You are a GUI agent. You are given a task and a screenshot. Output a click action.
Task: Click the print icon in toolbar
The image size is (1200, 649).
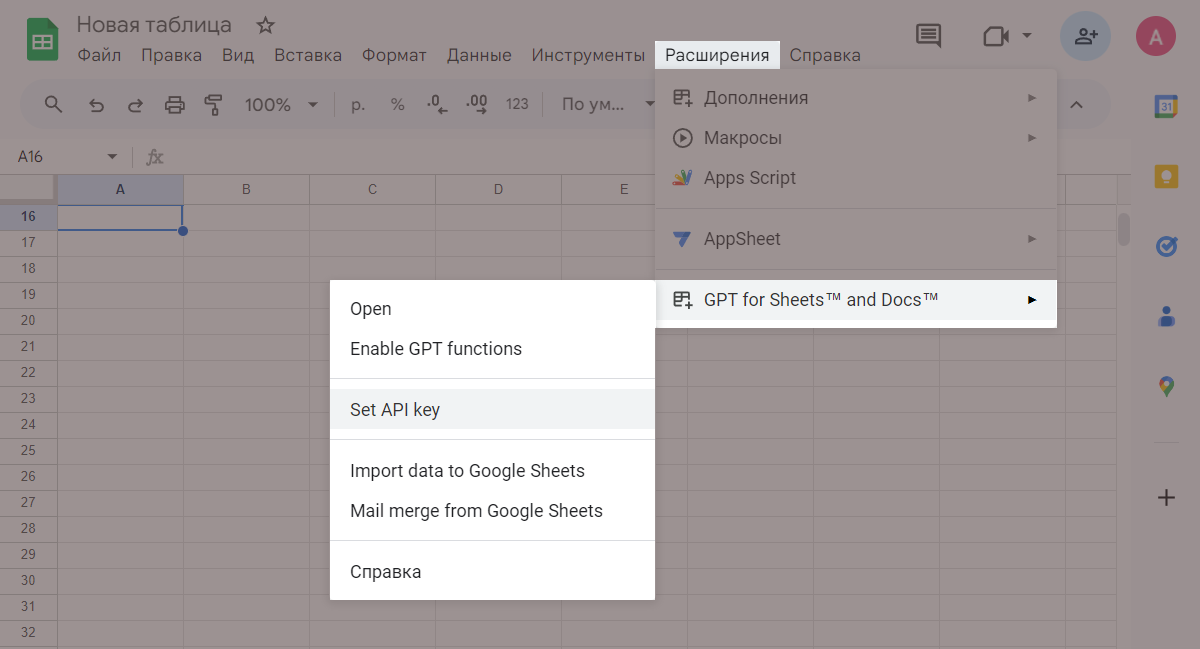pos(175,105)
